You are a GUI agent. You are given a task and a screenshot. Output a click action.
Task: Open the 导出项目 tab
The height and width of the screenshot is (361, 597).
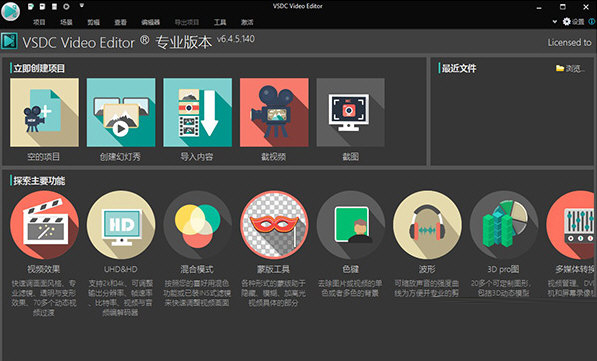point(187,22)
